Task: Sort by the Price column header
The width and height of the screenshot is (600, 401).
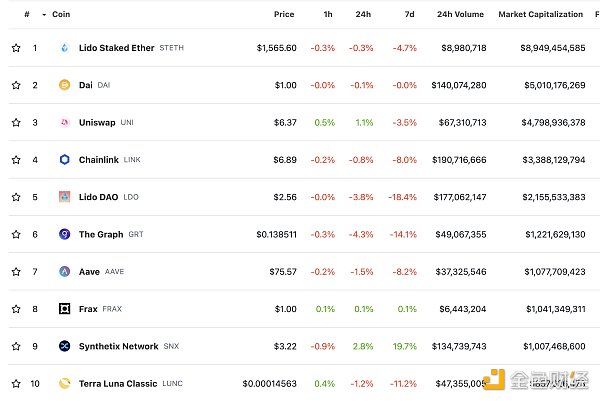Action: (284, 15)
